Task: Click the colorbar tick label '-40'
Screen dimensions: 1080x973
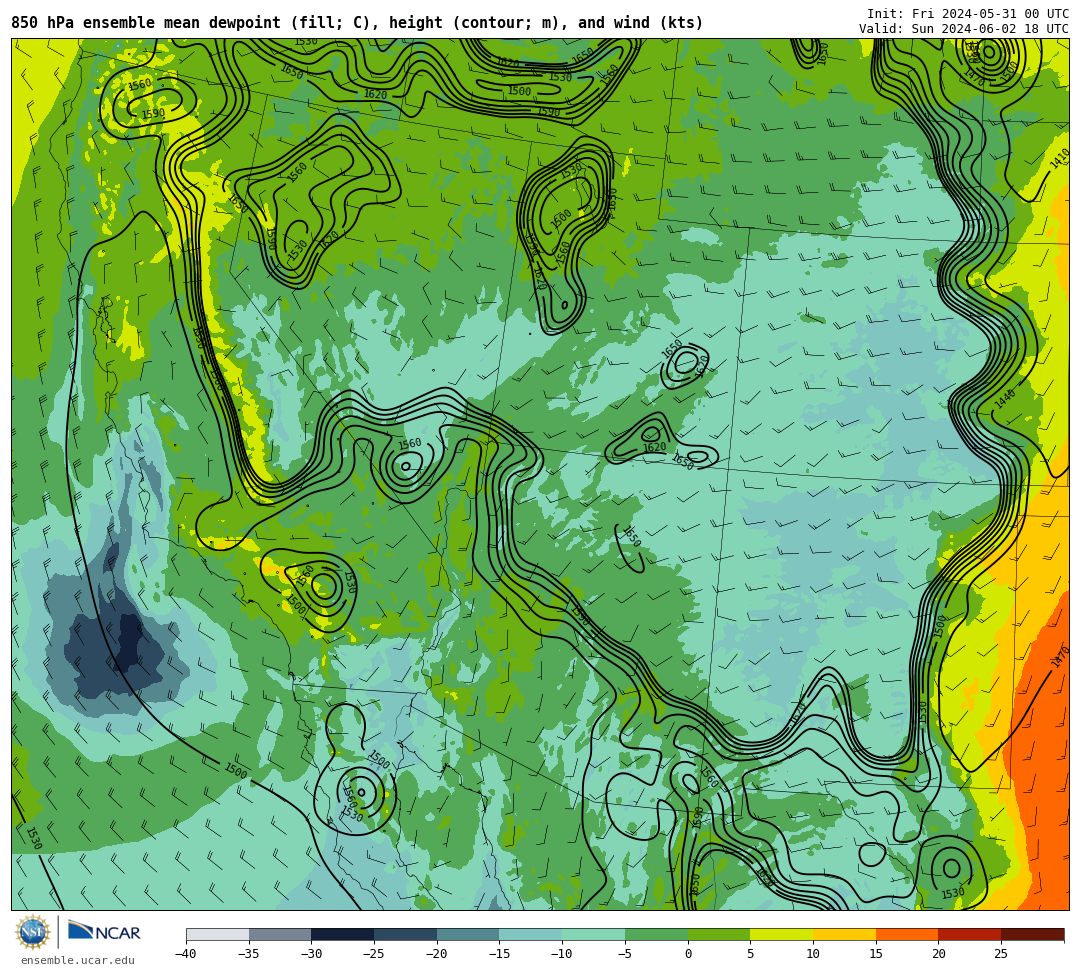Action: [185, 954]
